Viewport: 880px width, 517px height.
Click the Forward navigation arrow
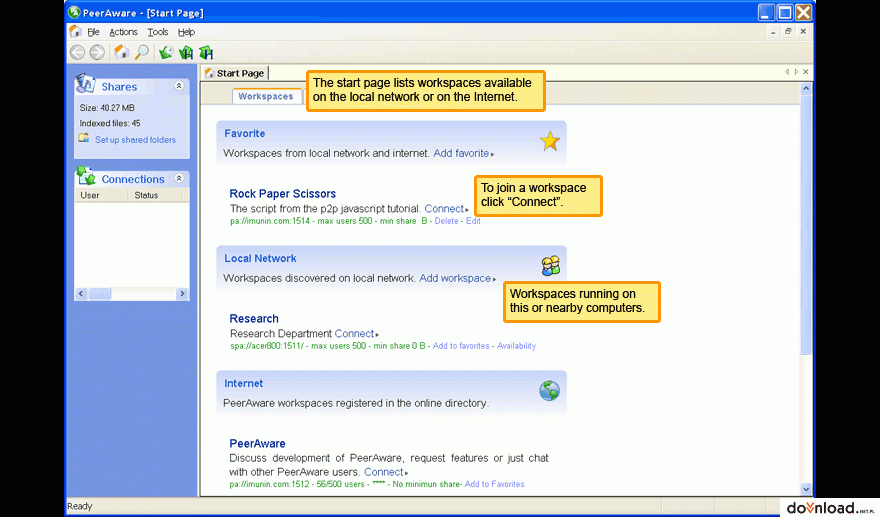(97, 52)
